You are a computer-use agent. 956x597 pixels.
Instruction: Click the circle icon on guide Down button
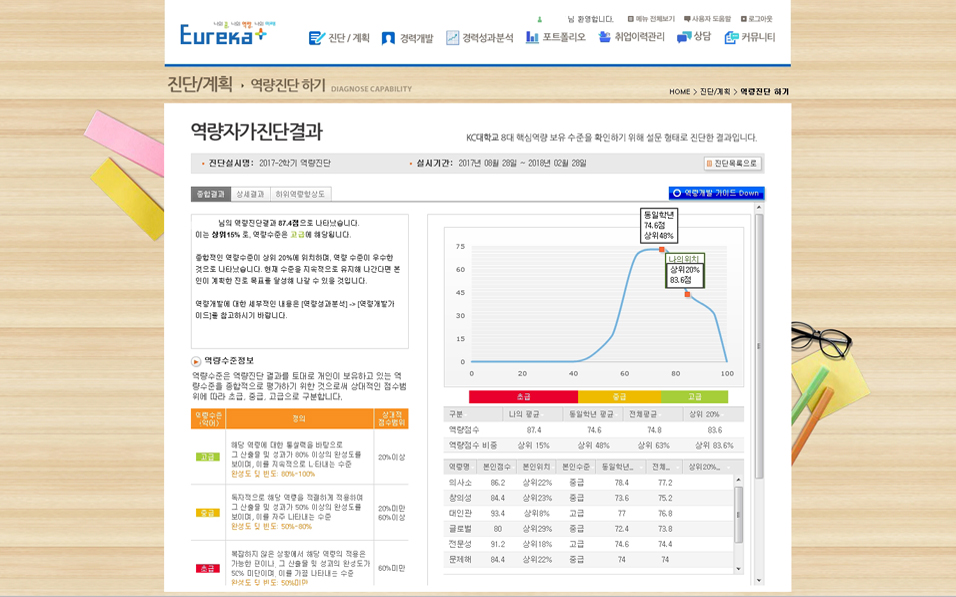pos(676,193)
